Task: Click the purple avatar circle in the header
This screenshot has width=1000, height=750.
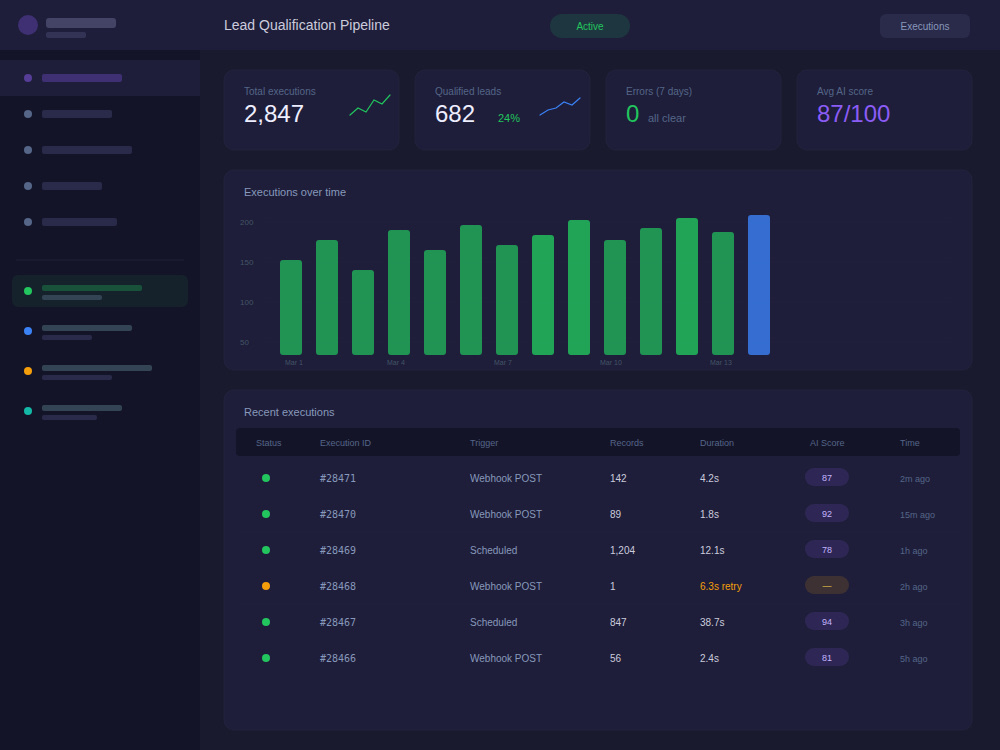Action: click(x=28, y=25)
